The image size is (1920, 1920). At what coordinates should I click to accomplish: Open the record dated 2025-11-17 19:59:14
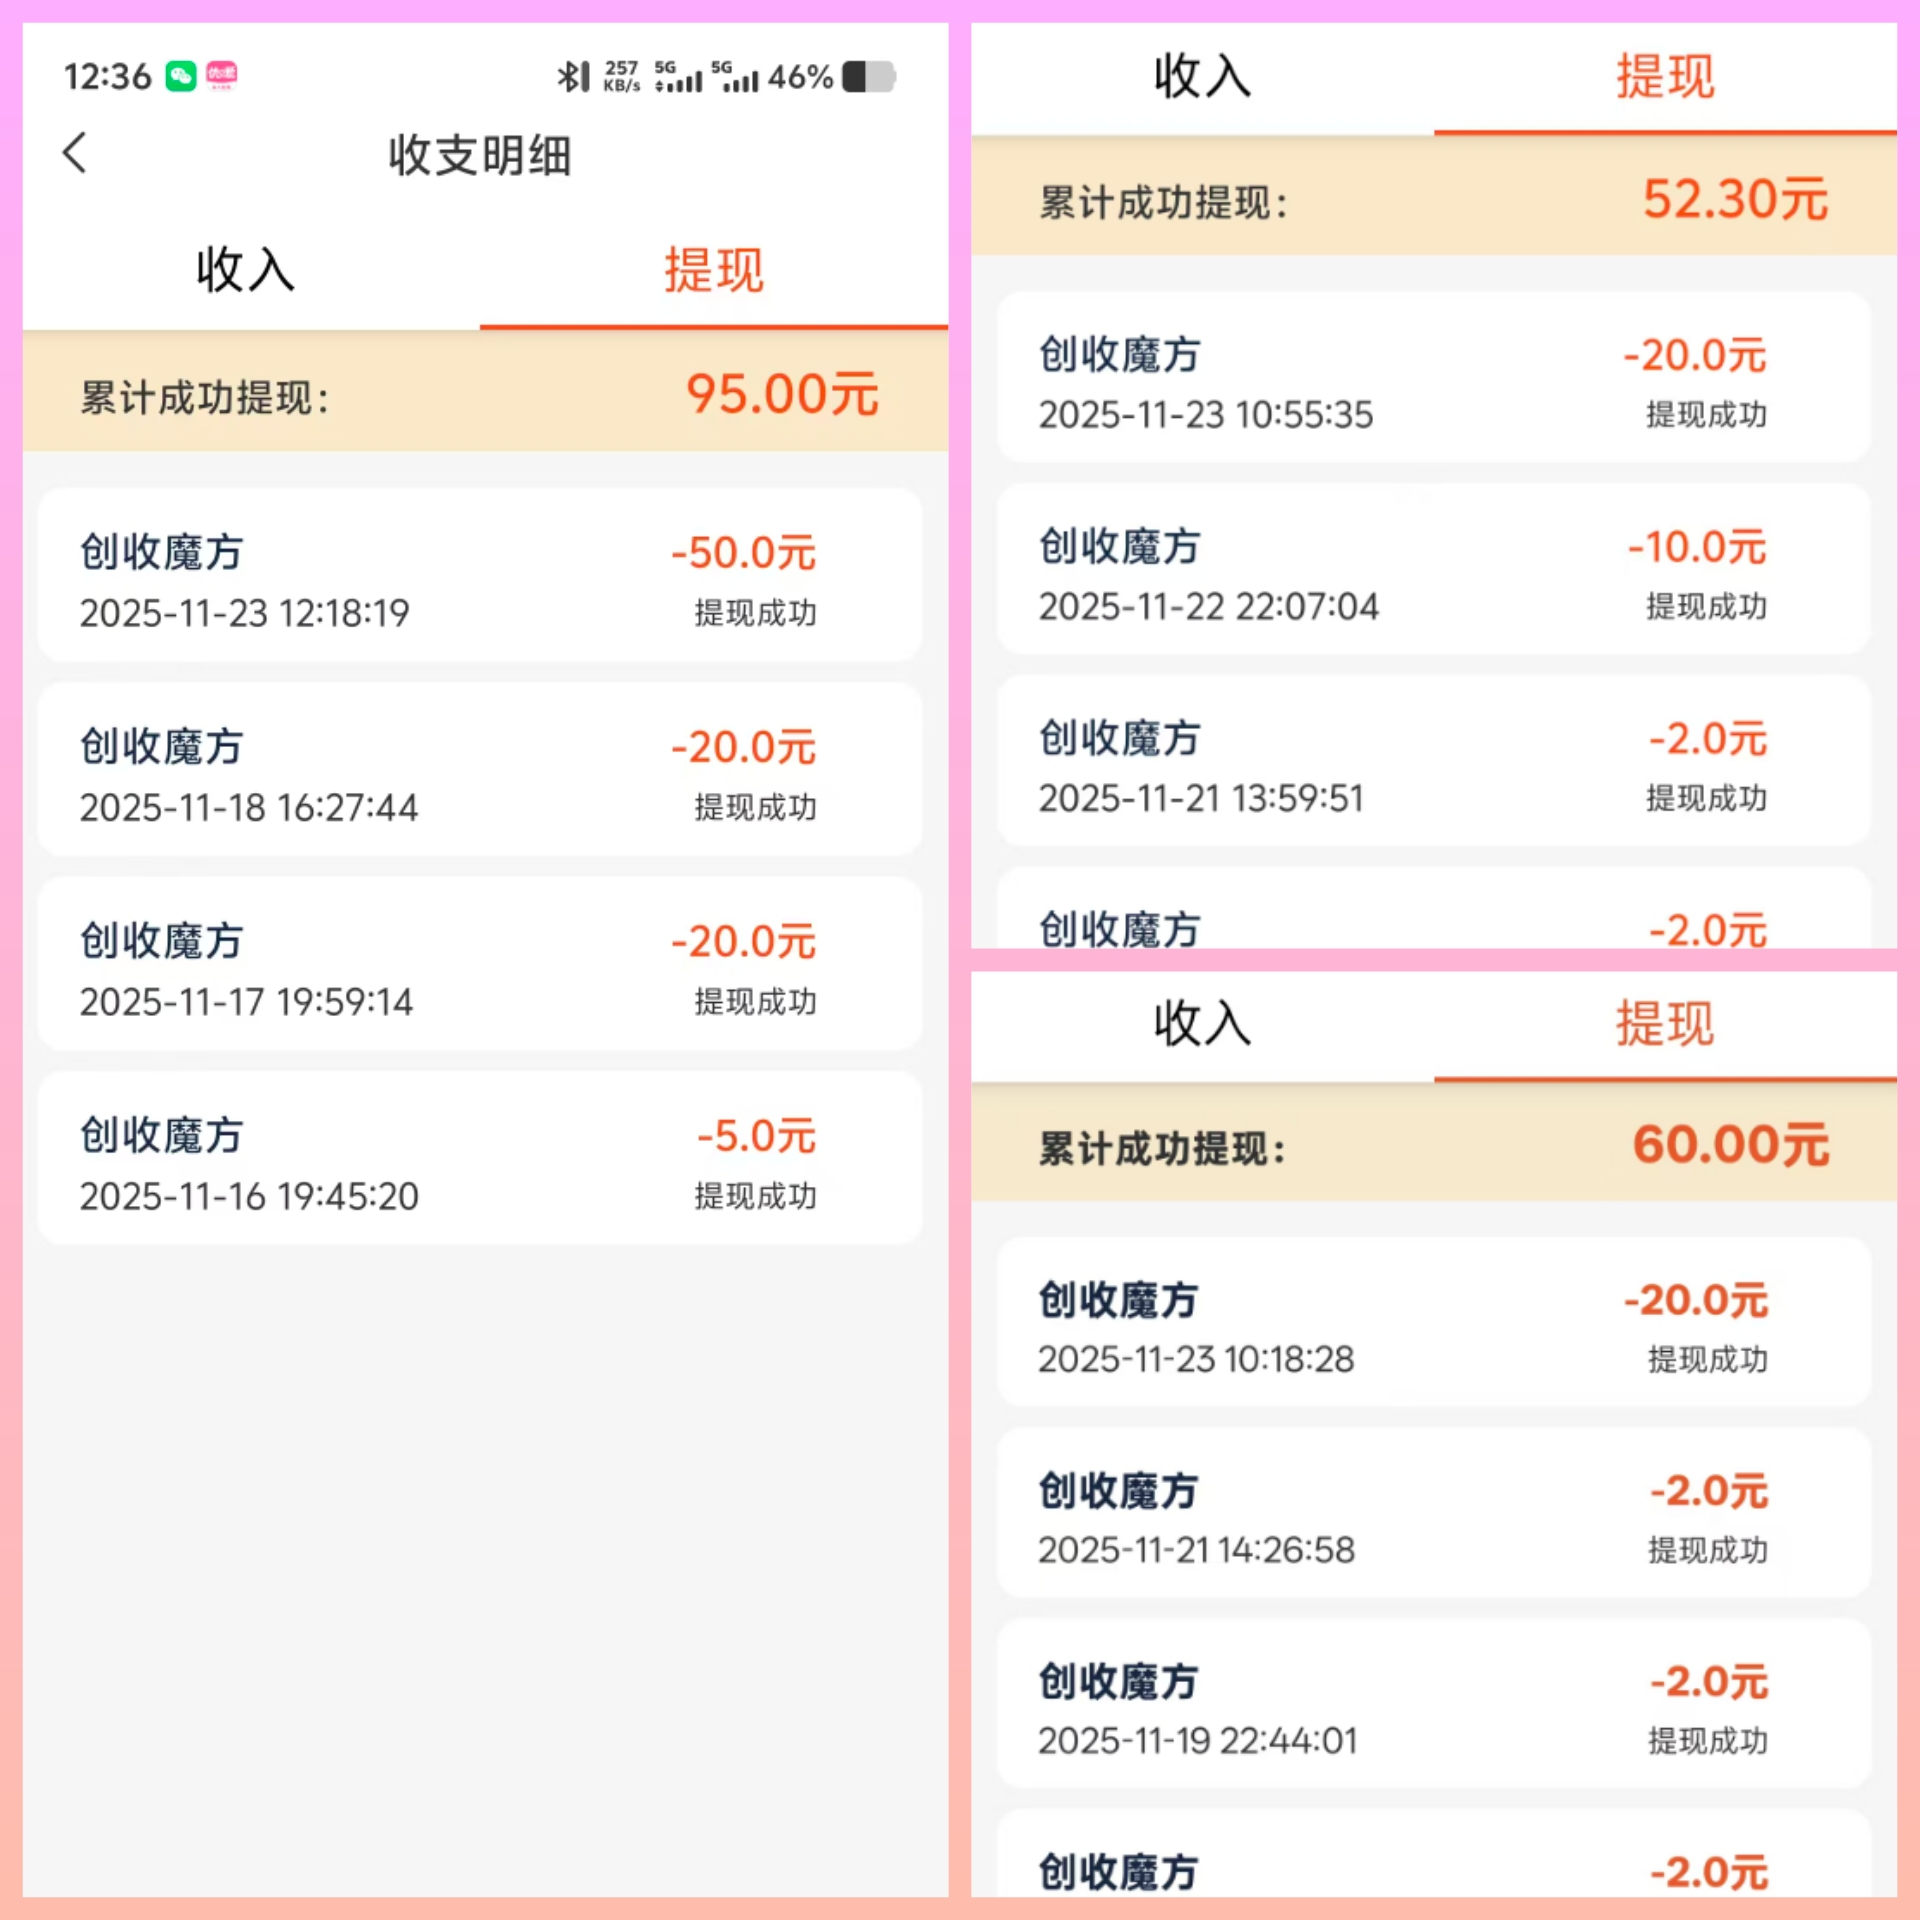click(x=480, y=966)
